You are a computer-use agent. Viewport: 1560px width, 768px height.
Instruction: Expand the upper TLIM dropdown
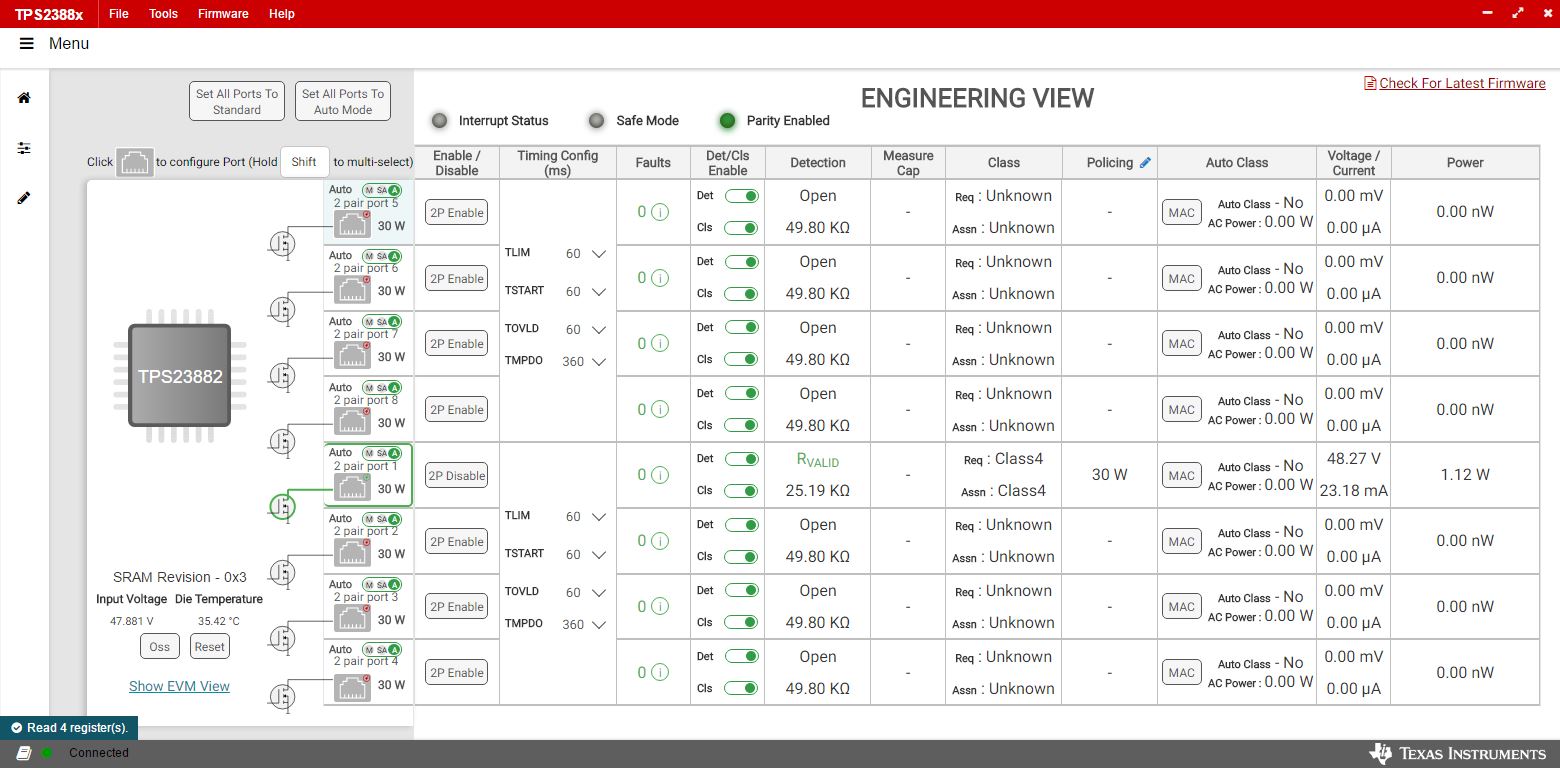(x=598, y=254)
